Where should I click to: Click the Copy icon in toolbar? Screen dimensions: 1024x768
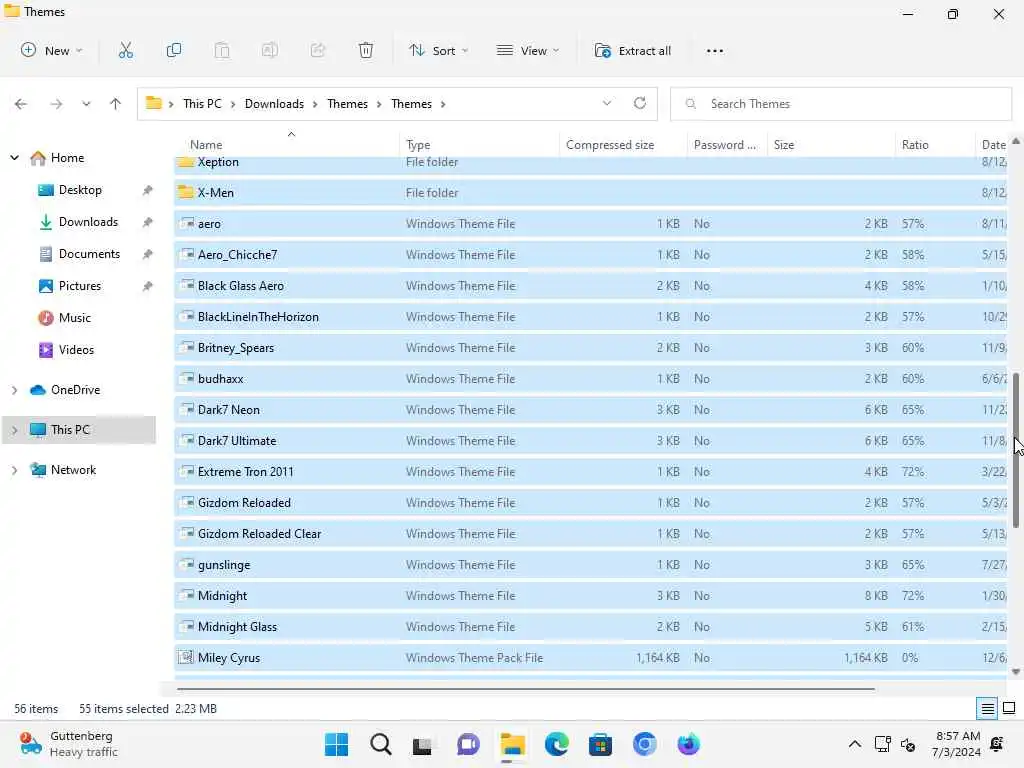point(174,50)
